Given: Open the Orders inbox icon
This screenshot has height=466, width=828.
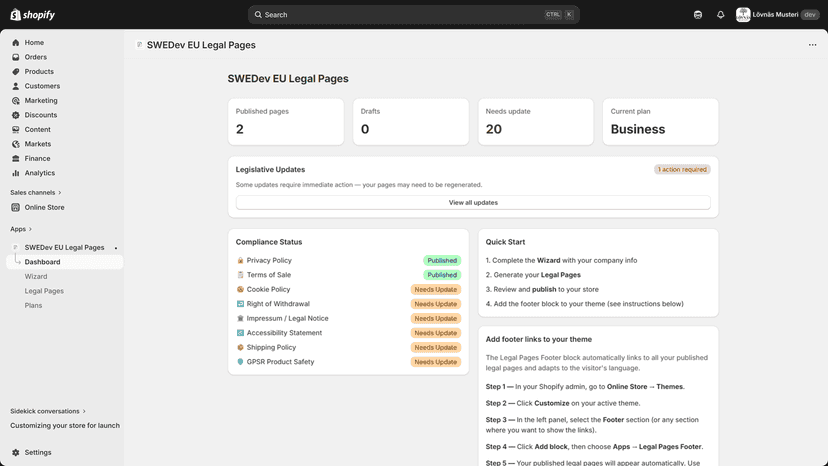Looking at the screenshot, I should tap(15, 57).
